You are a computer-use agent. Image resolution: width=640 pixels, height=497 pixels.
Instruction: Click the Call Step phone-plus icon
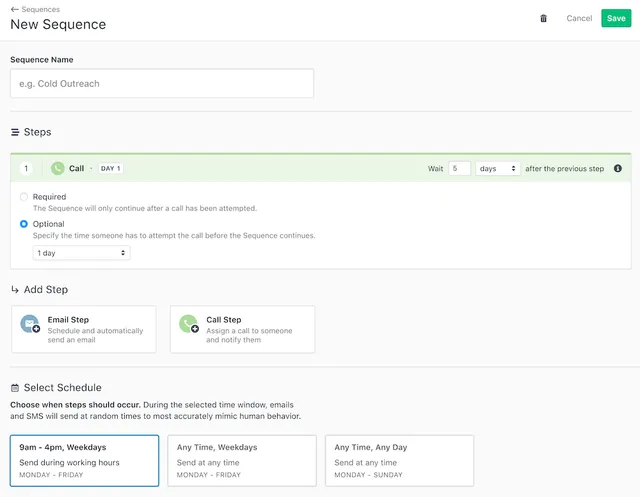pos(189,324)
